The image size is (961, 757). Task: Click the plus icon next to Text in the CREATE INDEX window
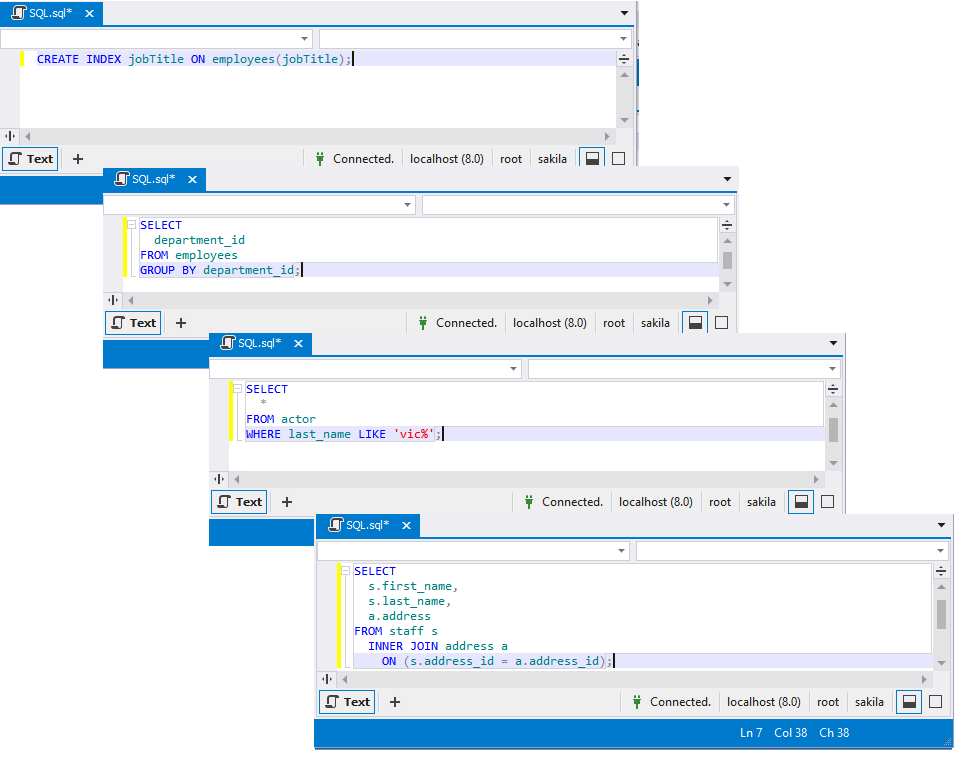coord(78,158)
